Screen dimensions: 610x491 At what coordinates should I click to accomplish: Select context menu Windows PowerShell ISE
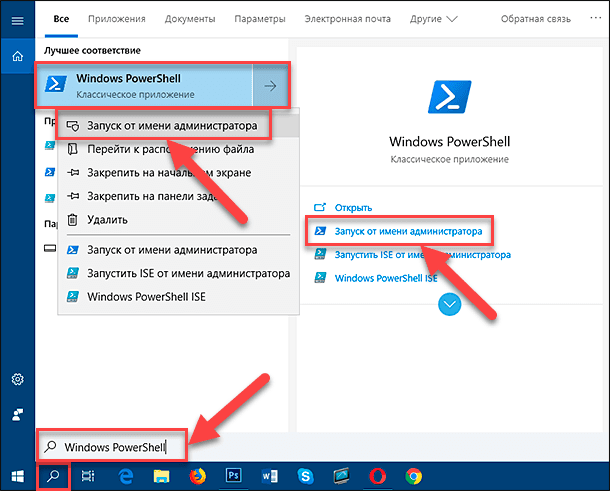(x=179, y=297)
